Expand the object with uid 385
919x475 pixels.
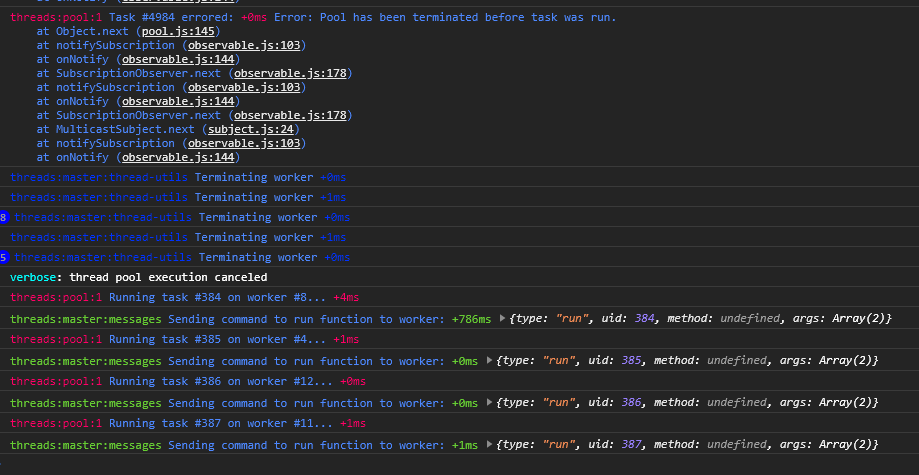pos(489,360)
